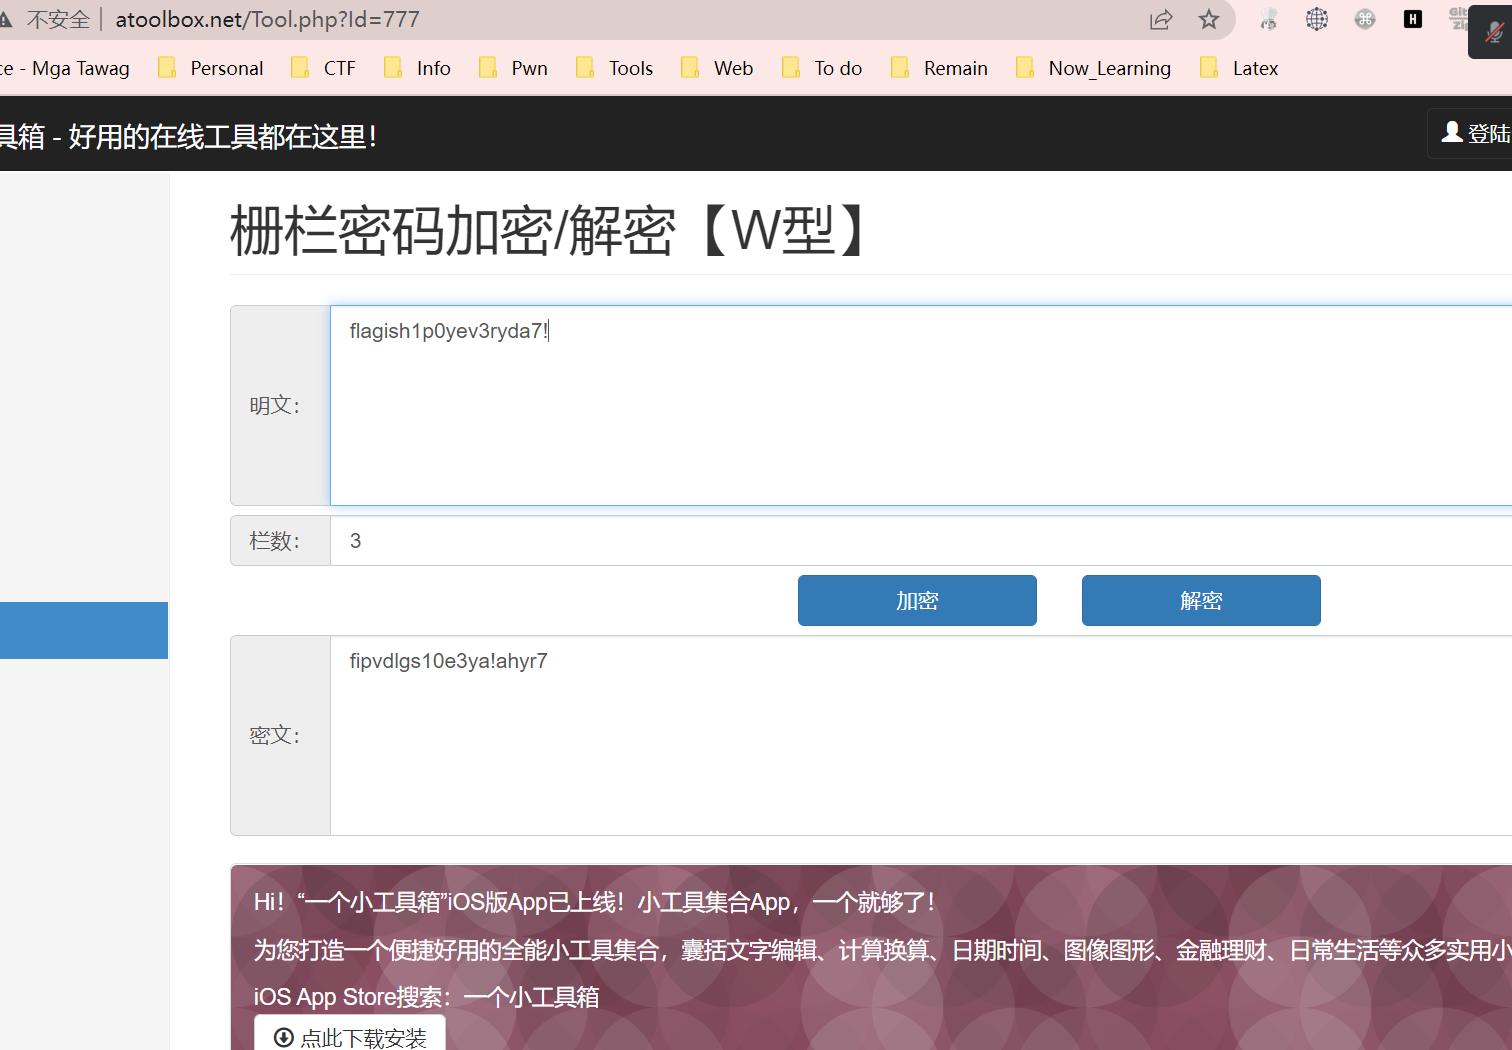Open the Web bookmark folder
This screenshot has height=1050, width=1512.
[717, 68]
